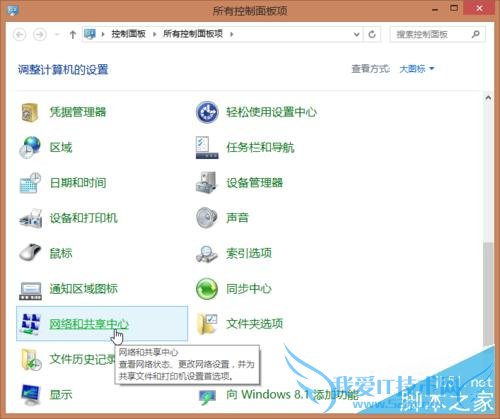Click the scrollbar up arrow
500x419 pixels.
coord(488,98)
